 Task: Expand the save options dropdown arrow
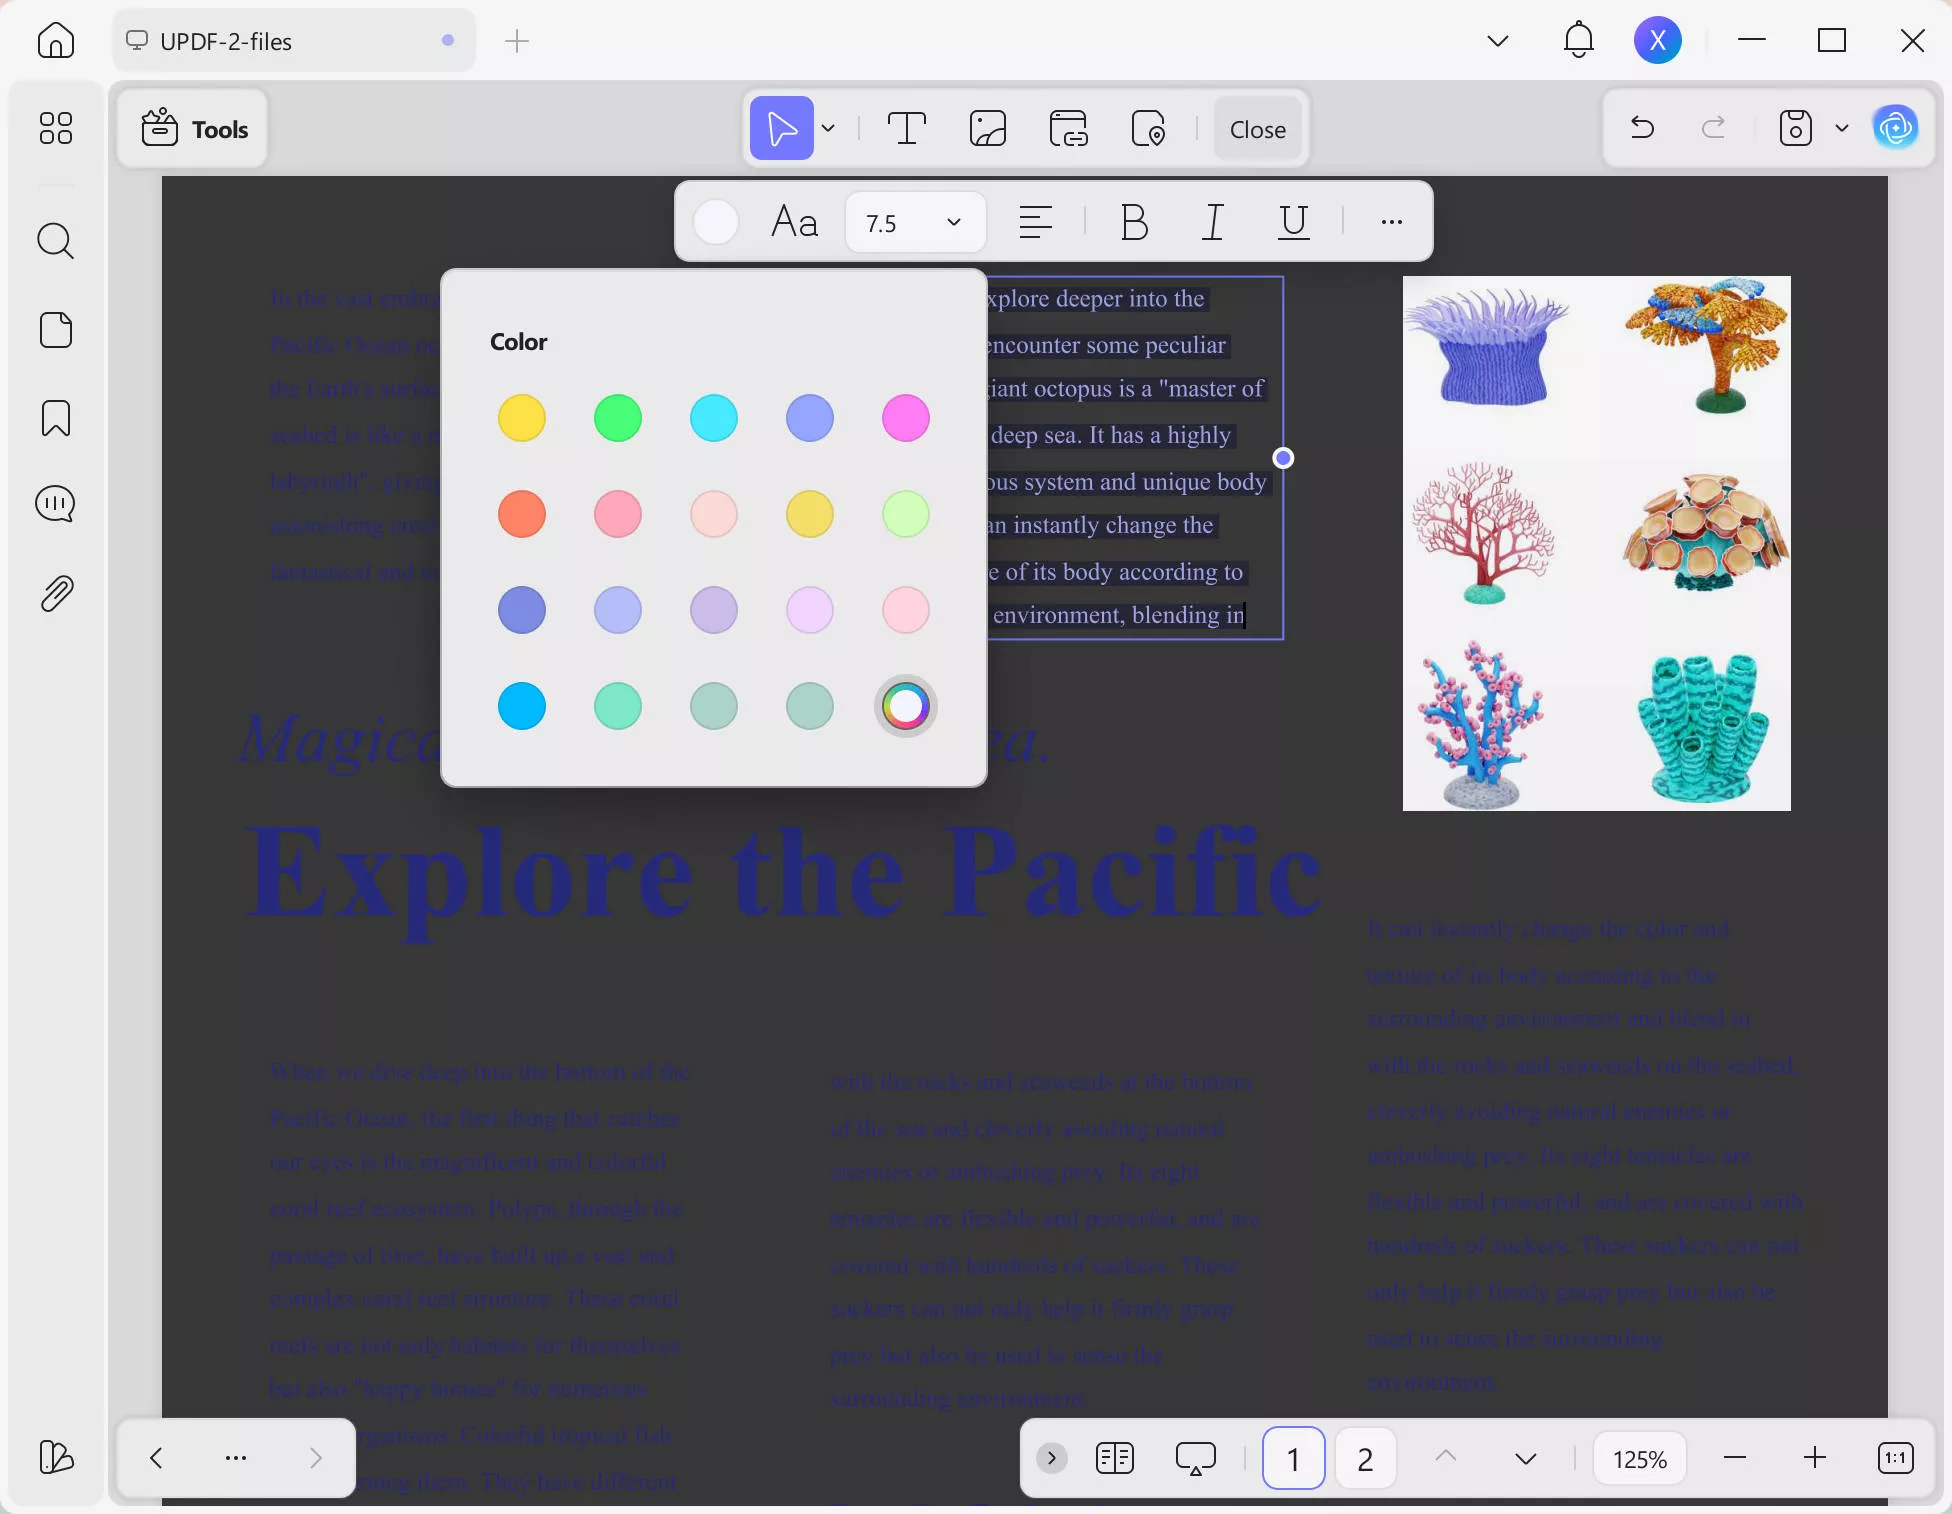point(1842,128)
